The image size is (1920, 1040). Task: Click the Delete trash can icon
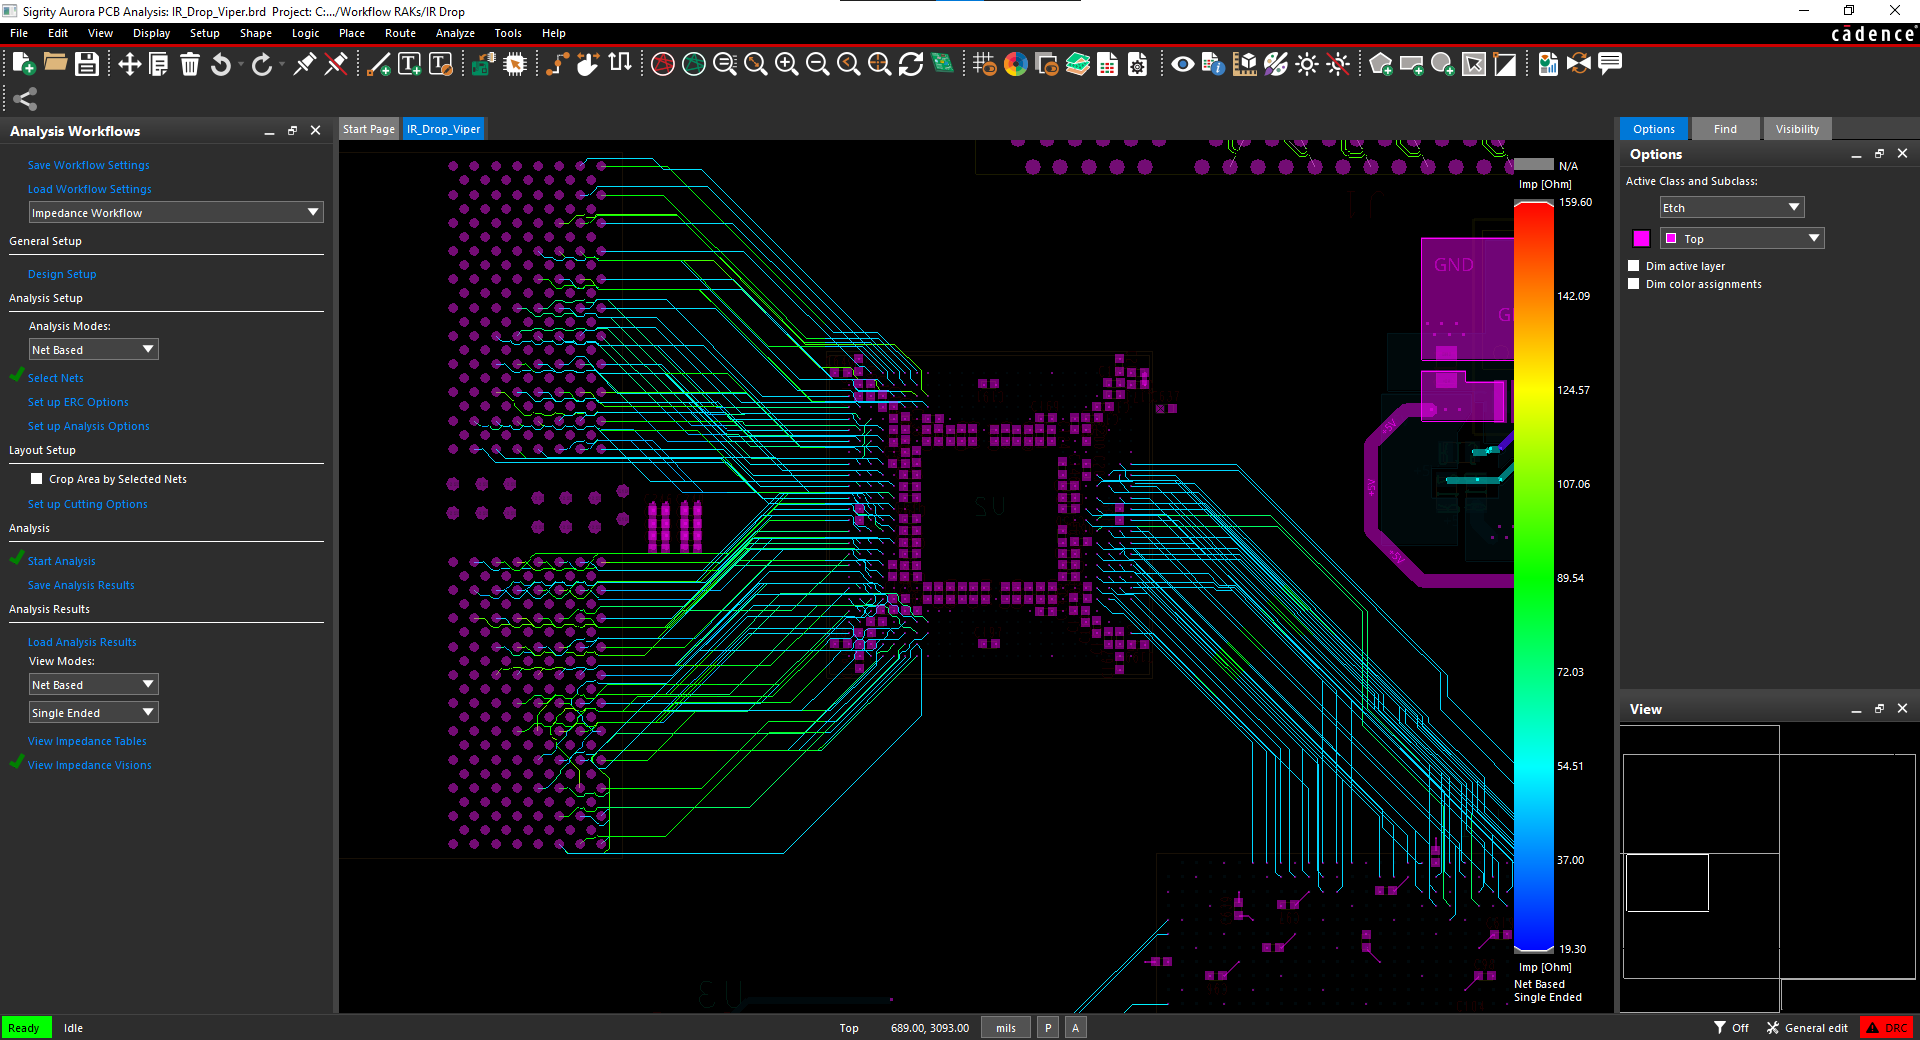tap(190, 64)
